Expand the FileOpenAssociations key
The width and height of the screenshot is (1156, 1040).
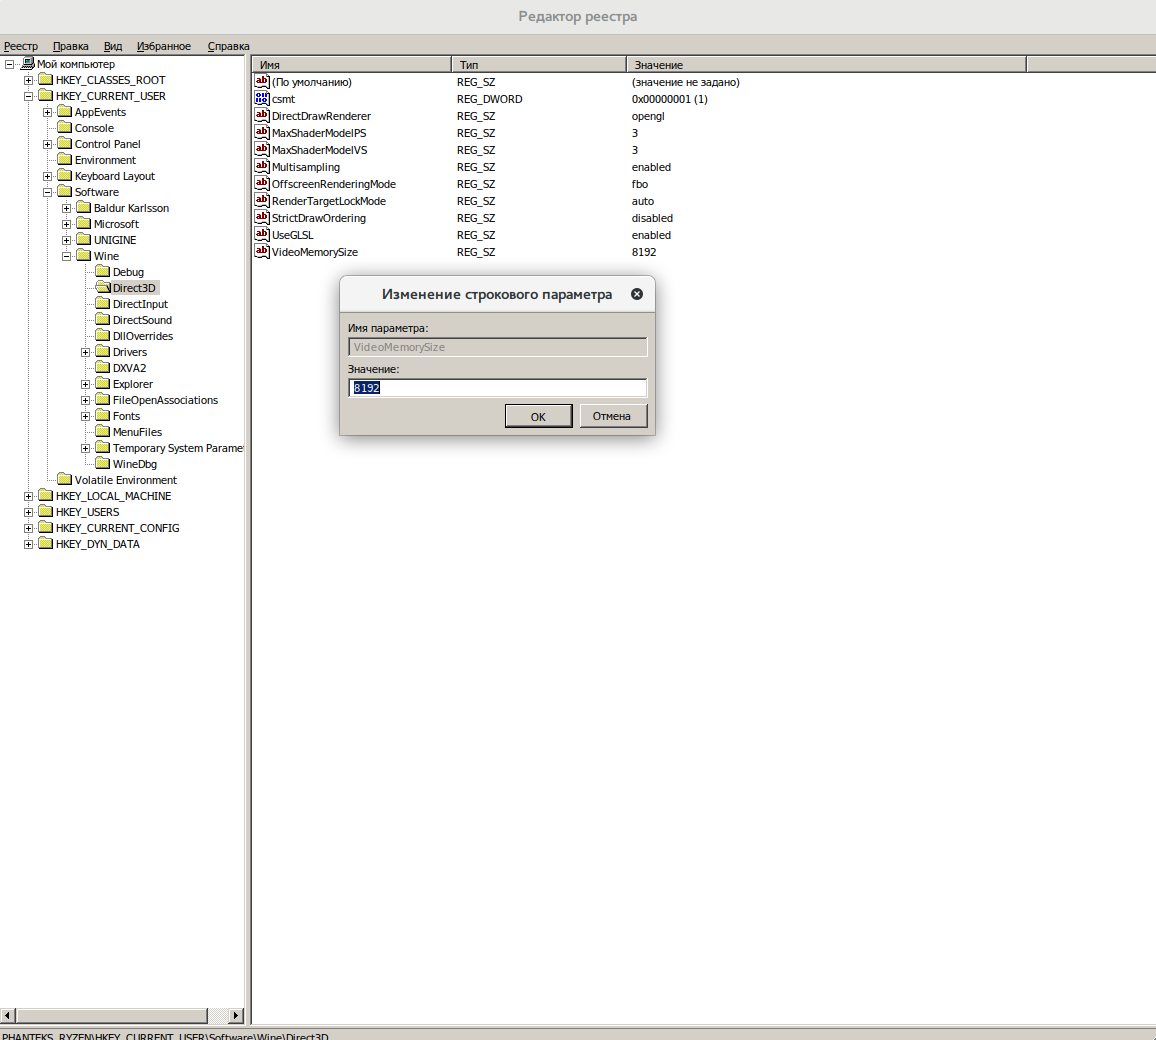(86, 400)
